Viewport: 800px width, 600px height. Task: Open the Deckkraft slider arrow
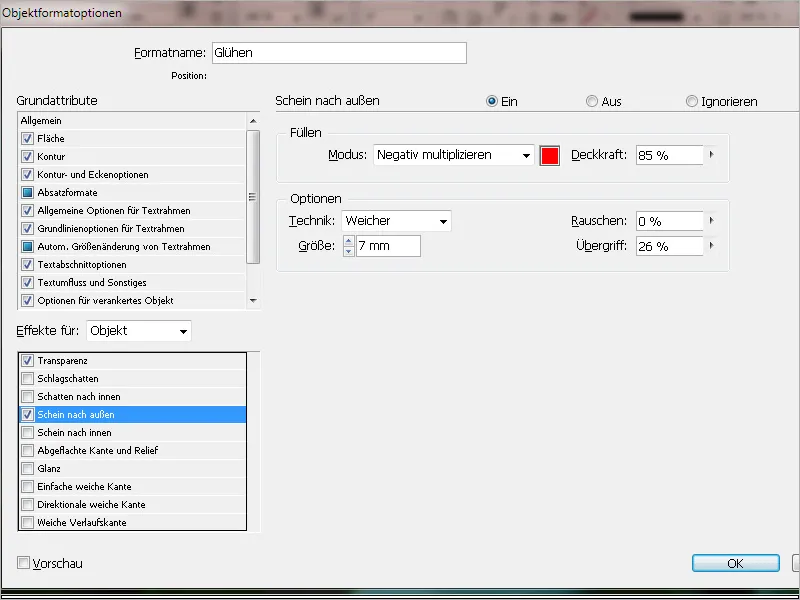tap(711, 155)
